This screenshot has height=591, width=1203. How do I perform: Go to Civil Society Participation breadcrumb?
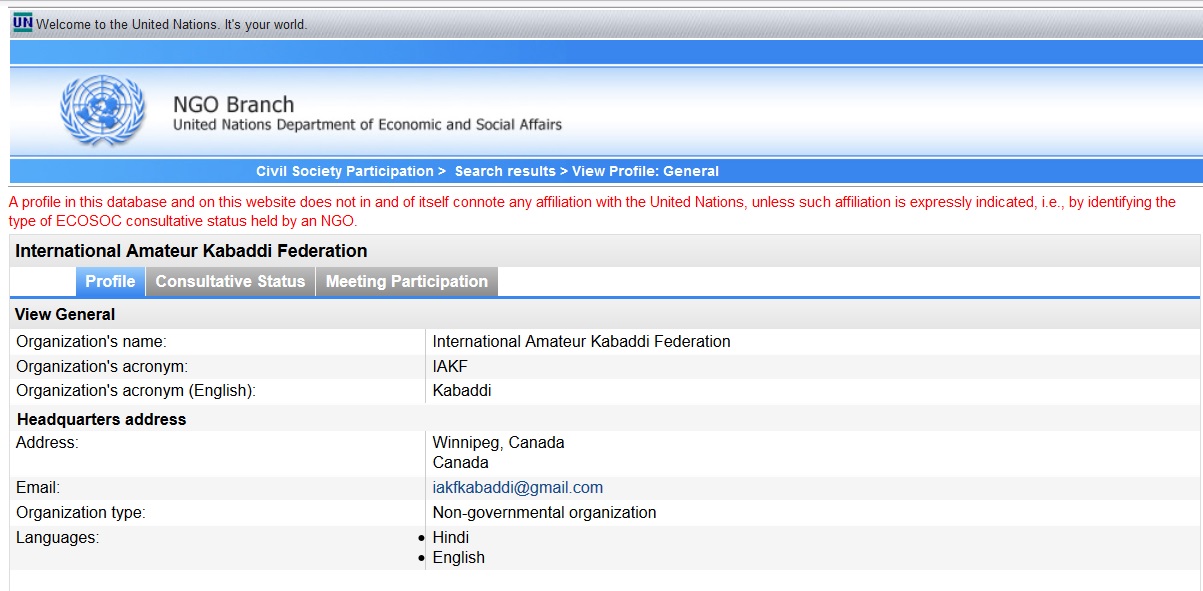click(345, 171)
